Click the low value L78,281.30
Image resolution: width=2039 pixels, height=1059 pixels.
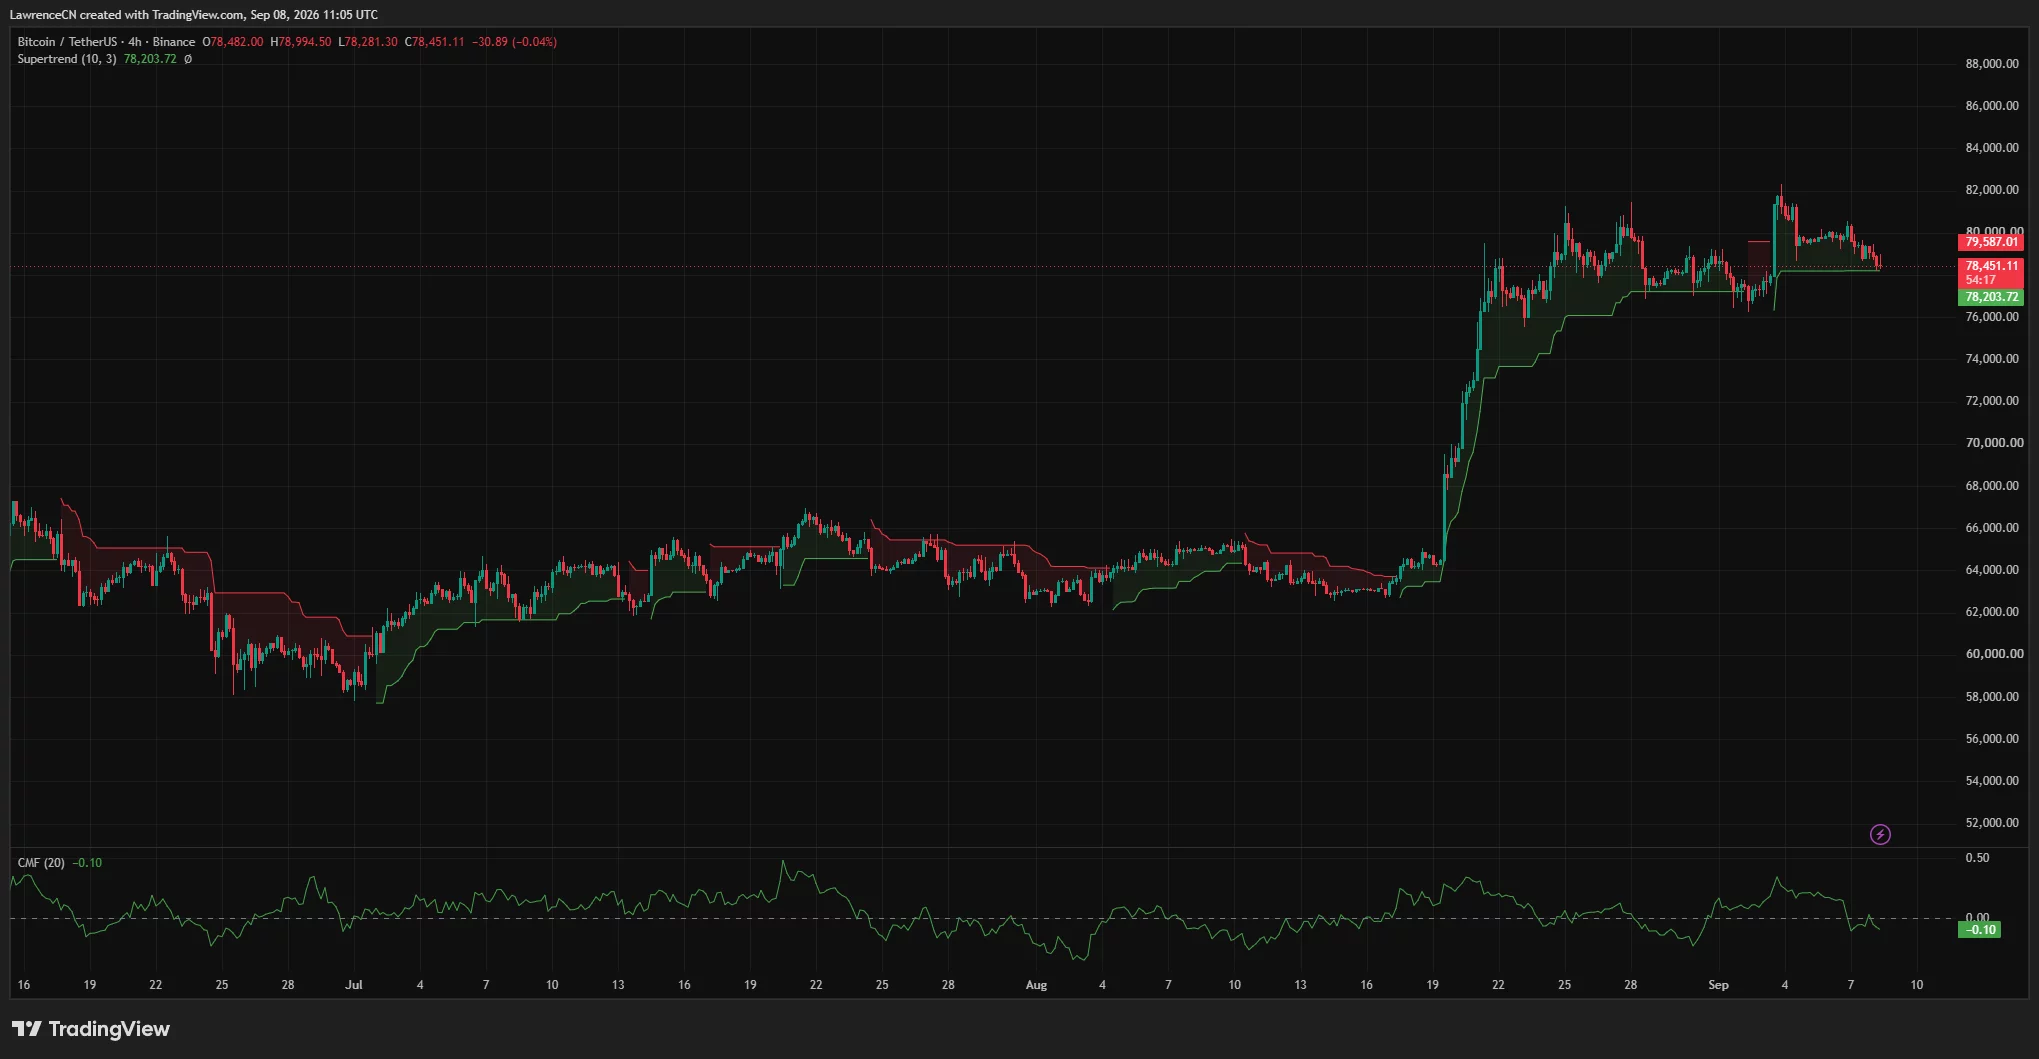pos(368,42)
